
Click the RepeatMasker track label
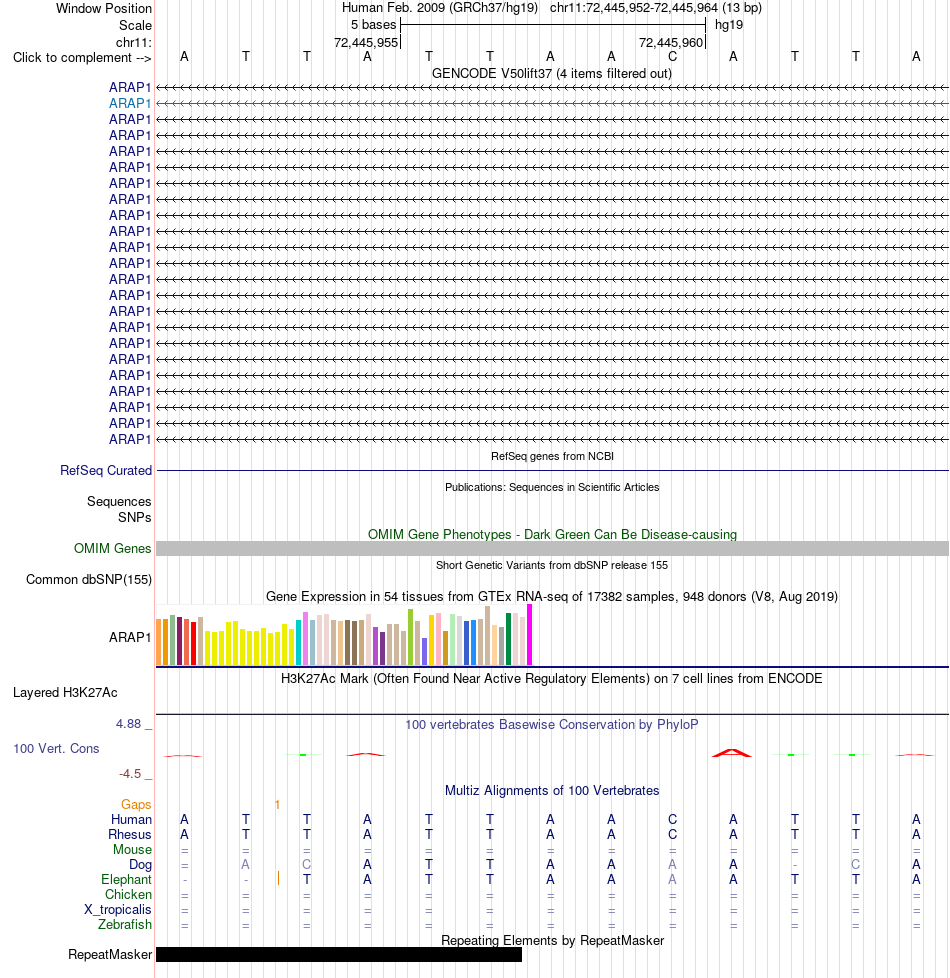tap(110, 954)
